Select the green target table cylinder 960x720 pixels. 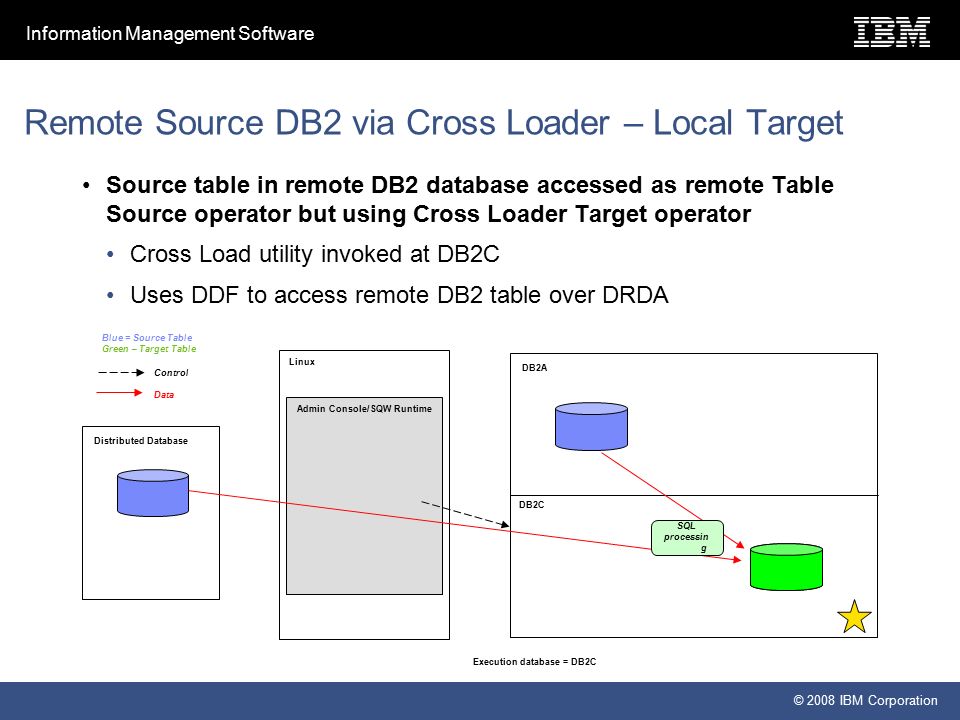[786, 567]
